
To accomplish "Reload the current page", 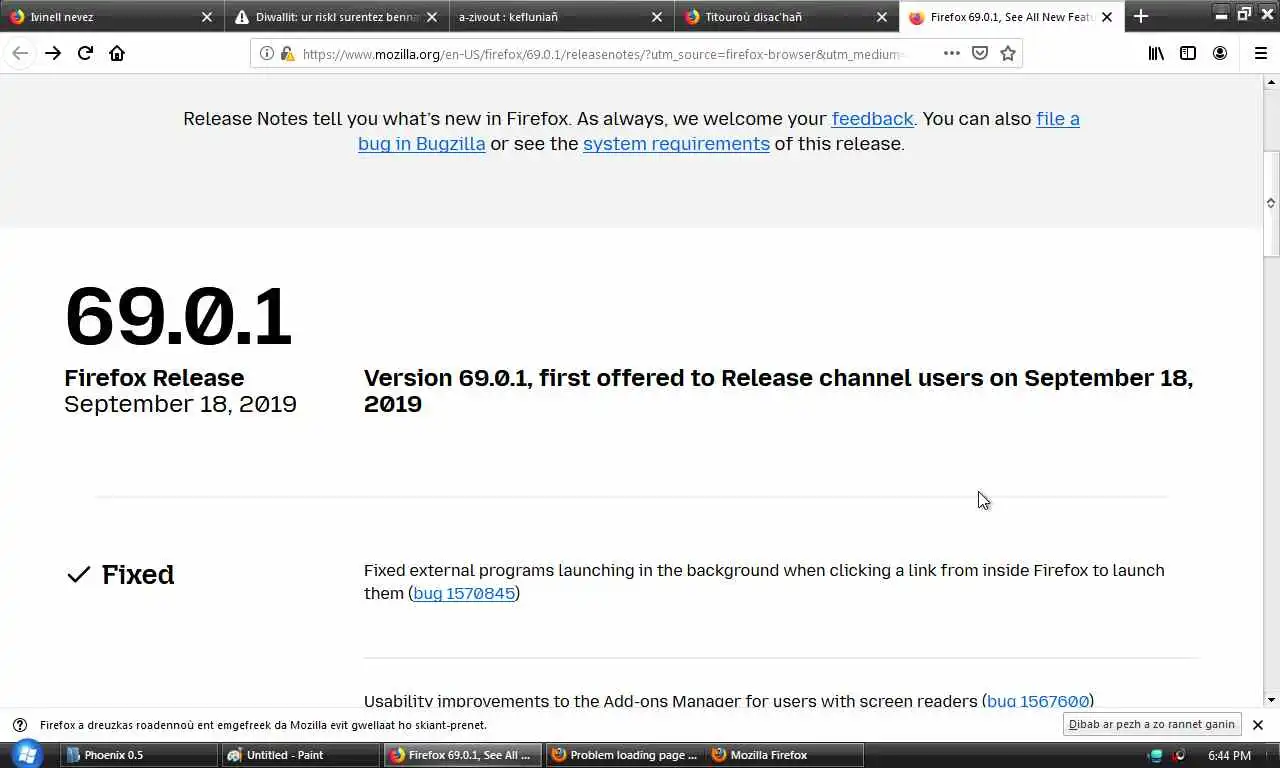I will tap(85, 53).
